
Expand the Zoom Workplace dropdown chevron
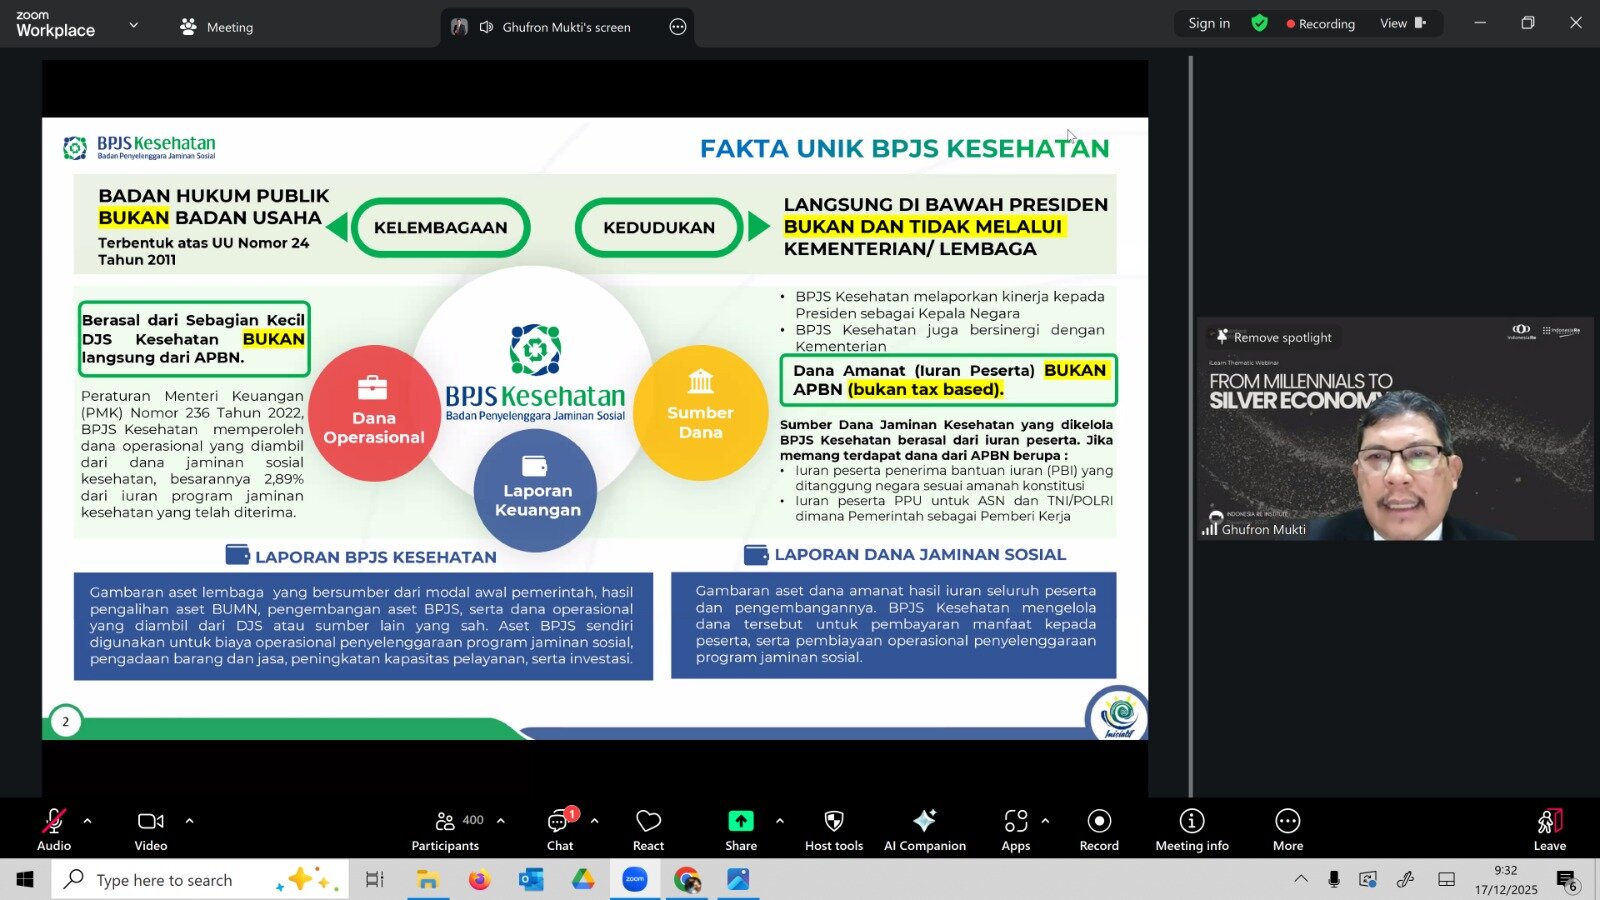[134, 25]
